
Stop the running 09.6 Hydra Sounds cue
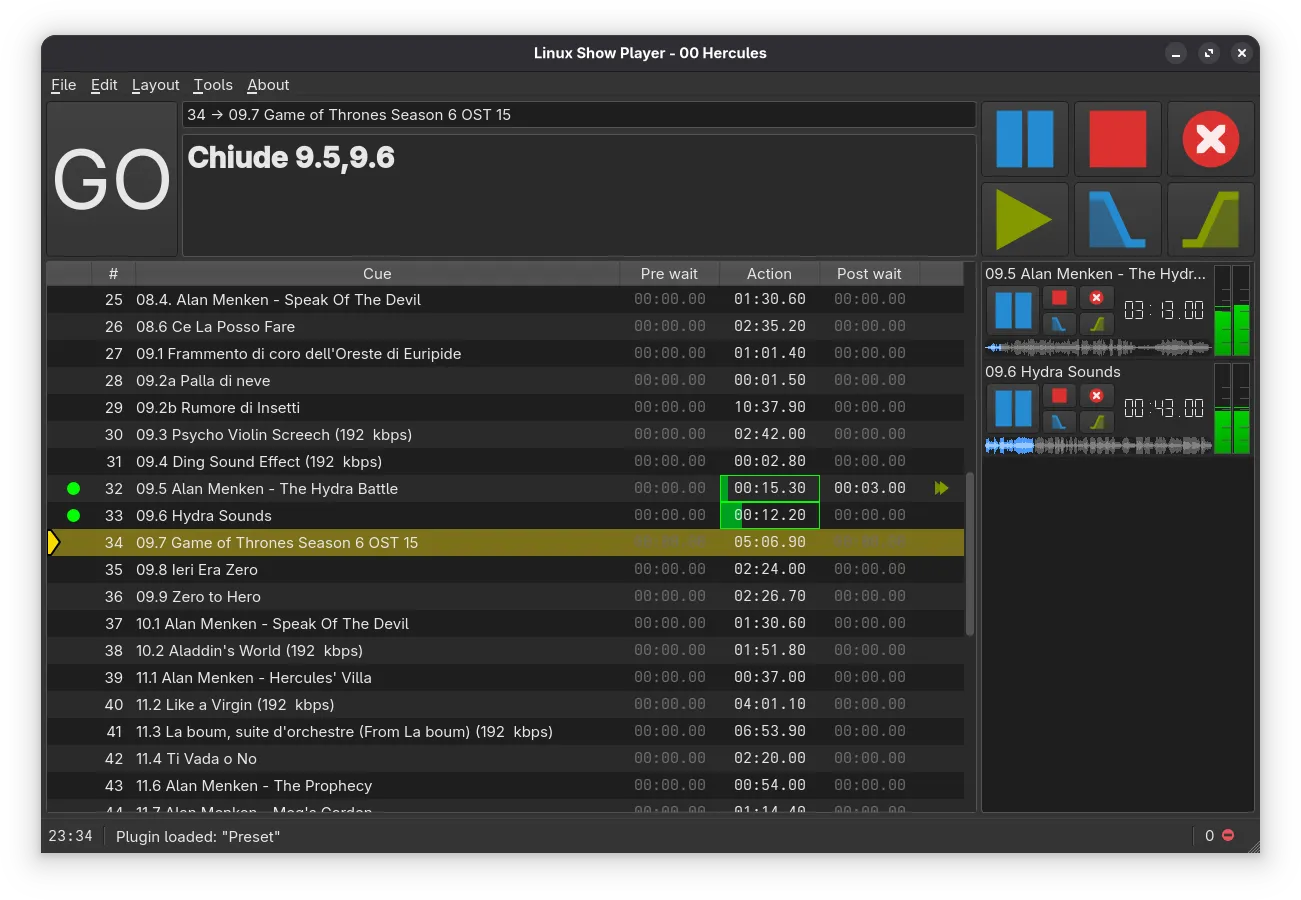point(1059,396)
